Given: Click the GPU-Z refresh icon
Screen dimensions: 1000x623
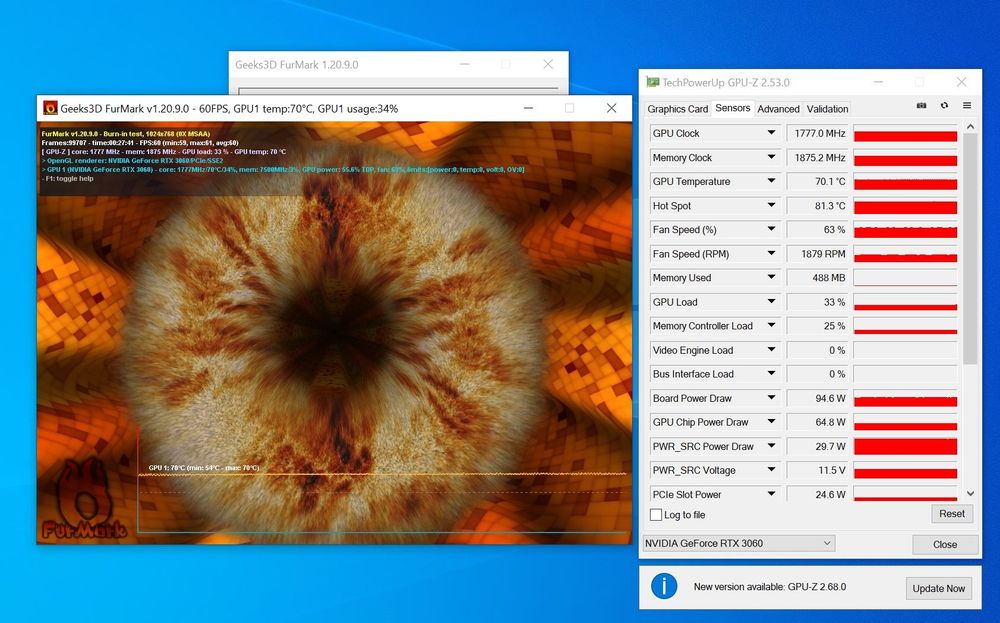Looking at the screenshot, I should (x=945, y=106).
